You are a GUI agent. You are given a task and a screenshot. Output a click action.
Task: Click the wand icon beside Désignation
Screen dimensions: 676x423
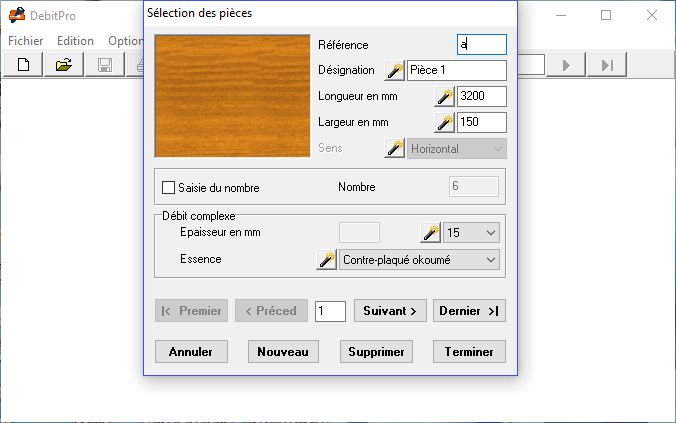pos(394,71)
